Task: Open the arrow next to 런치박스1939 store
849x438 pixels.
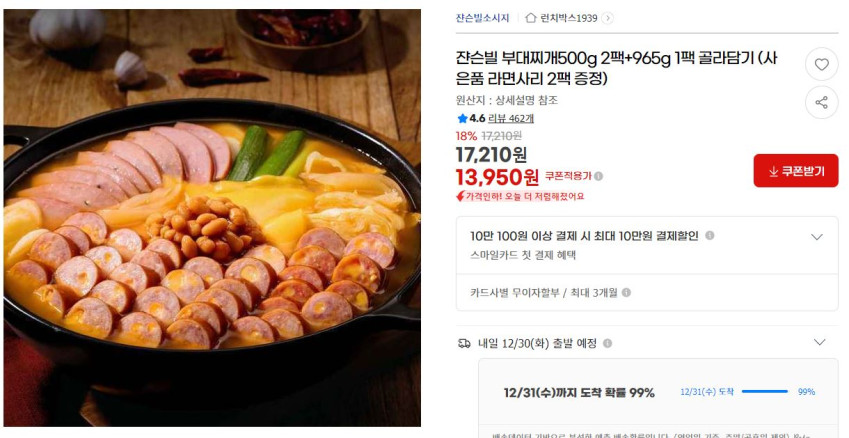Action: (x=608, y=18)
